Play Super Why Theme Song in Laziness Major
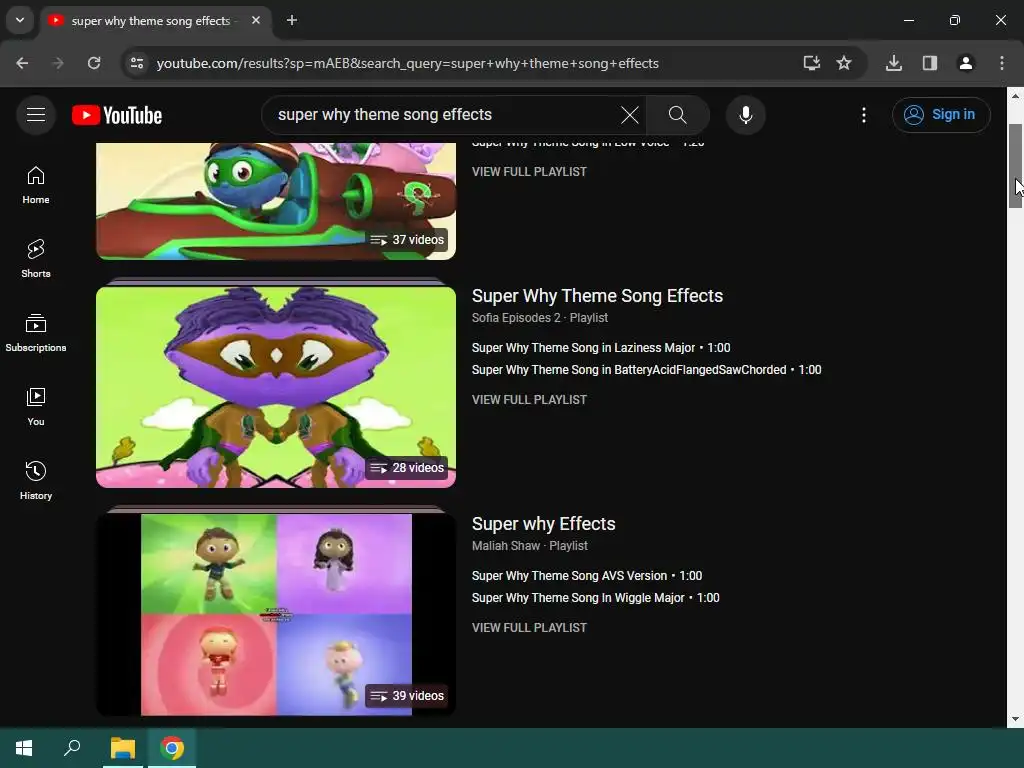Image resolution: width=1024 pixels, height=768 pixels. coord(601,348)
